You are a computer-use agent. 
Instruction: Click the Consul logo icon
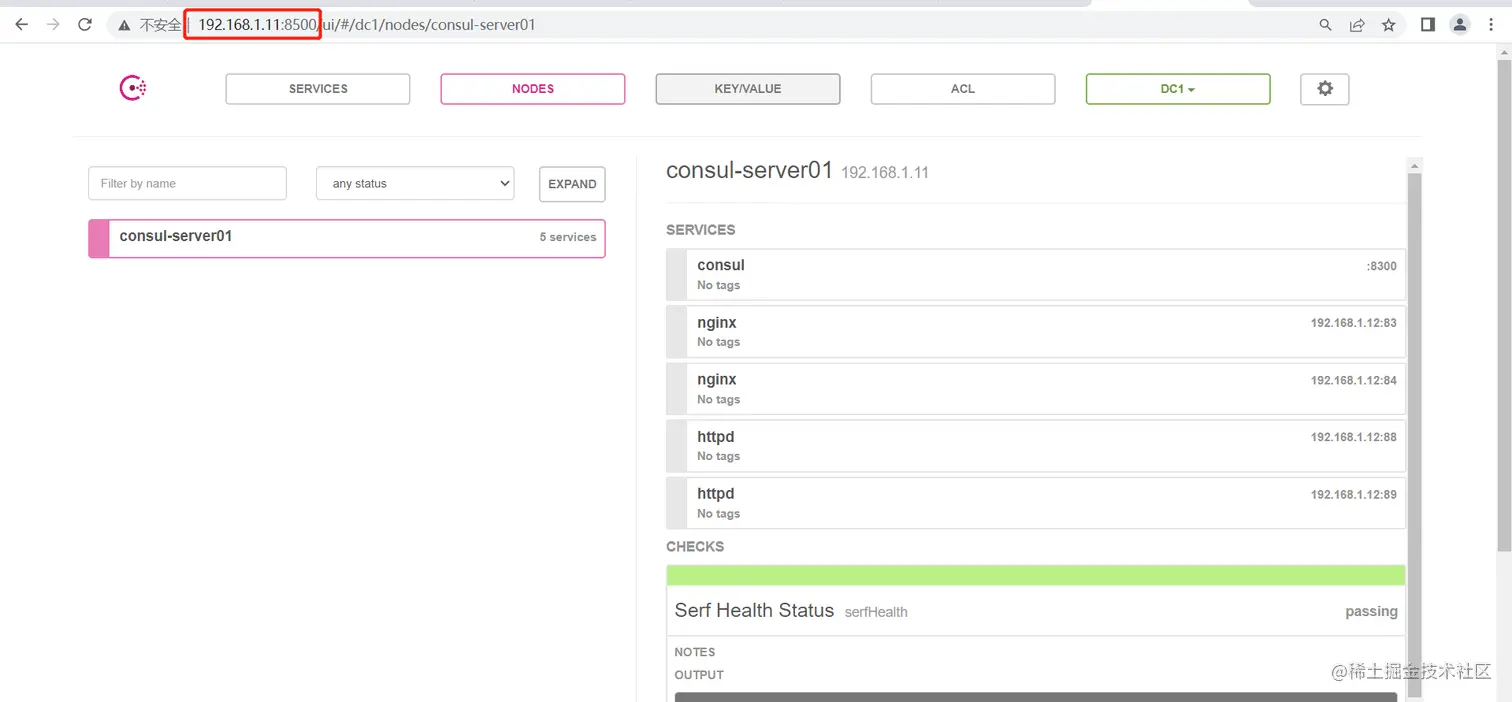[133, 88]
